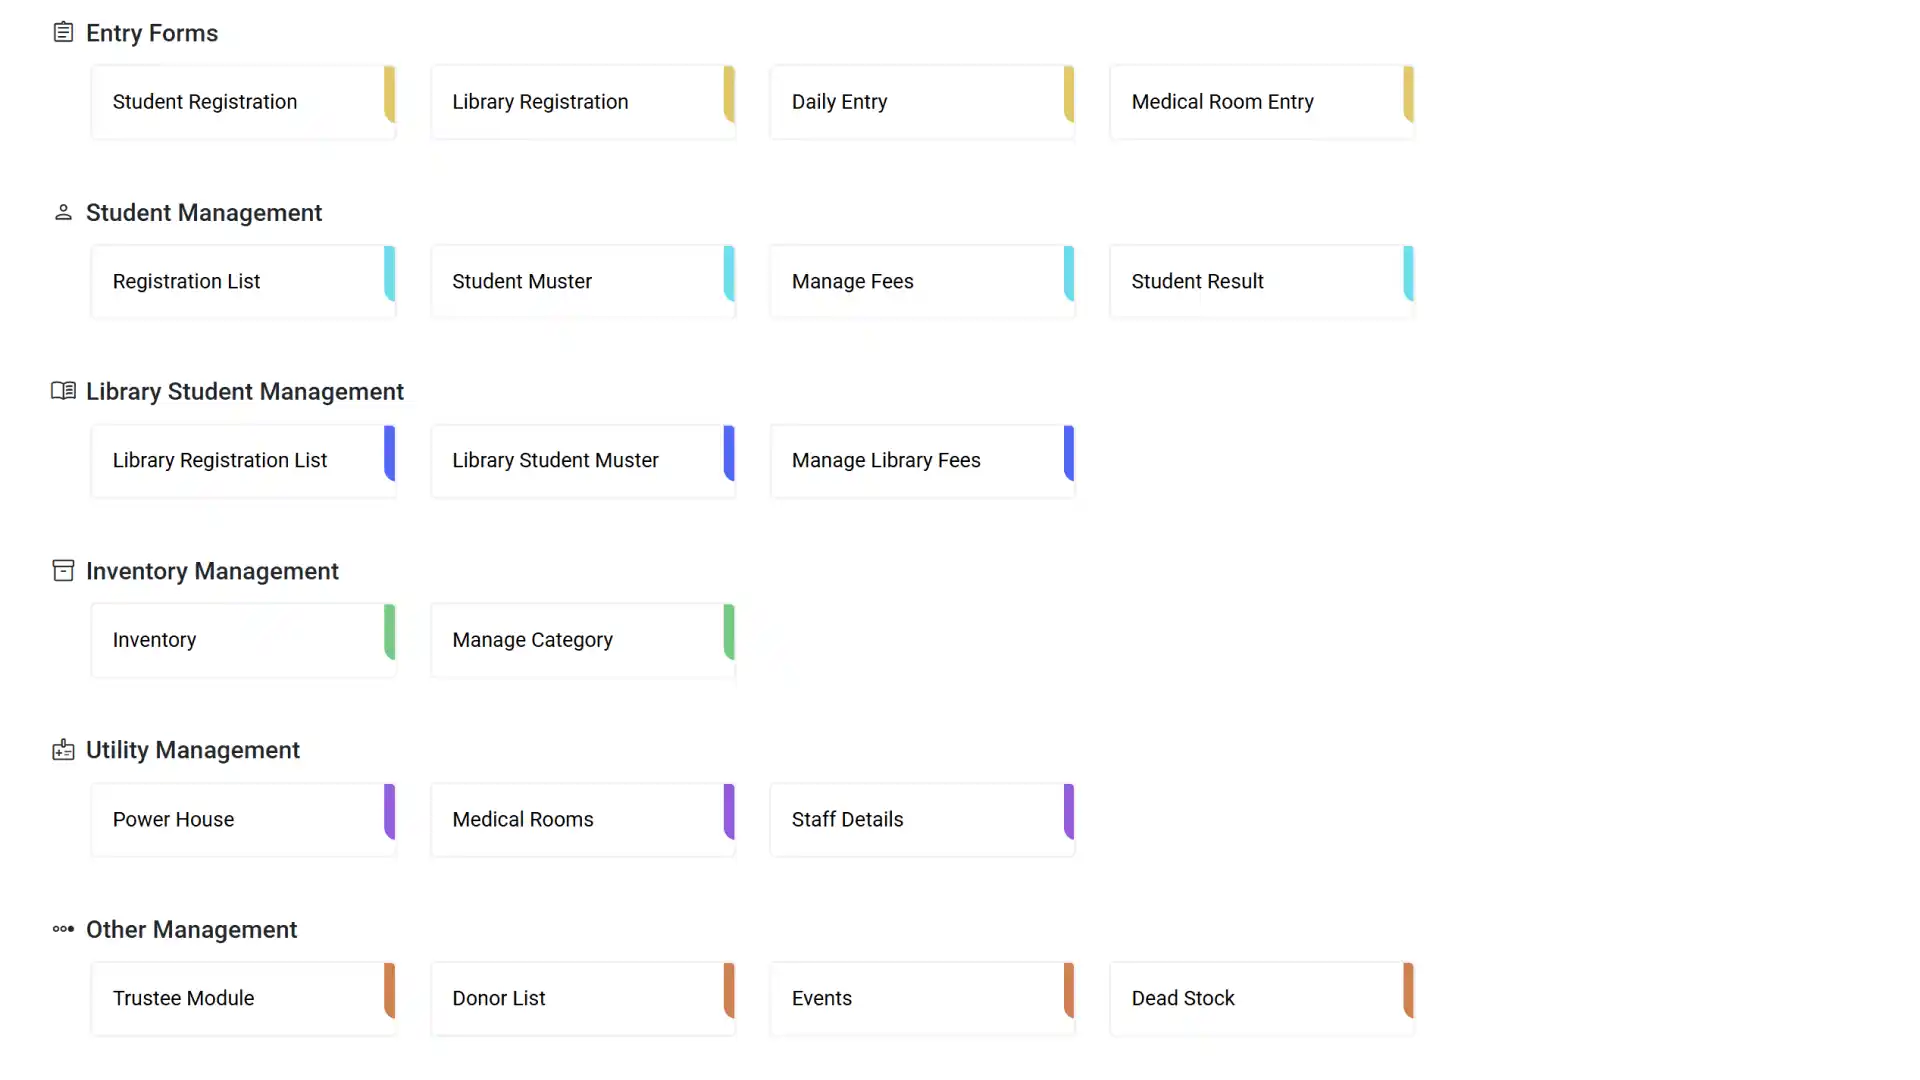Open the Student Muster page
This screenshot has width=1920, height=1080.
click(x=582, y=282)
